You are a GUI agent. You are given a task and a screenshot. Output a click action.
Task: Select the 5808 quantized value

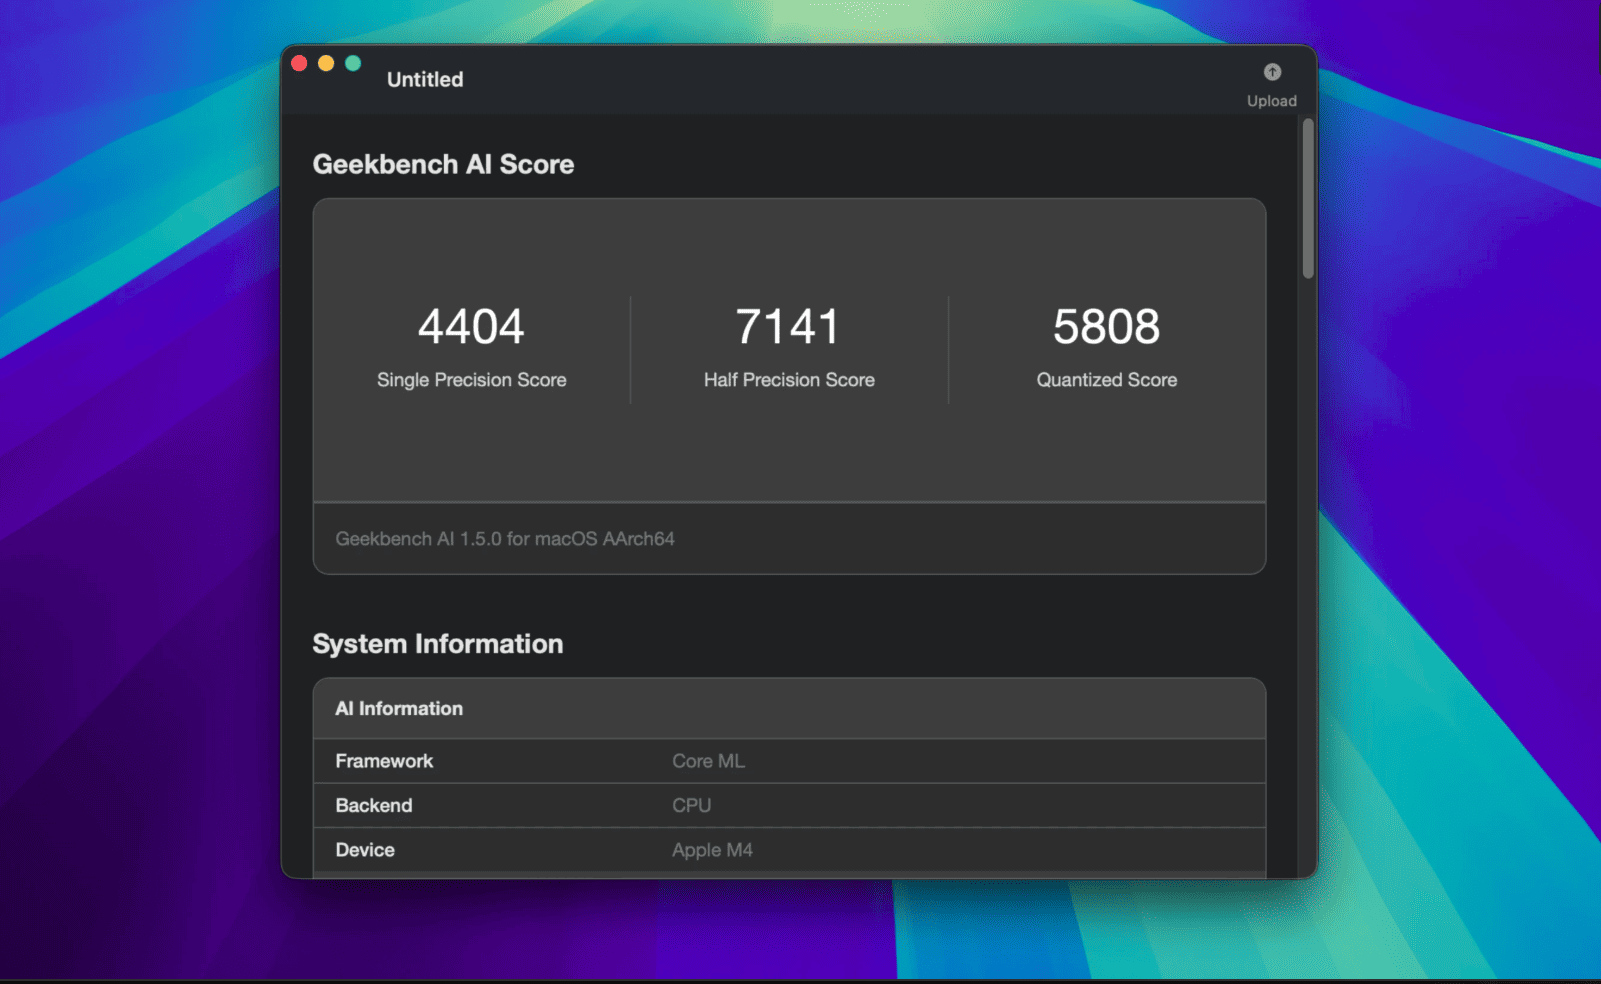[1106, 326]
